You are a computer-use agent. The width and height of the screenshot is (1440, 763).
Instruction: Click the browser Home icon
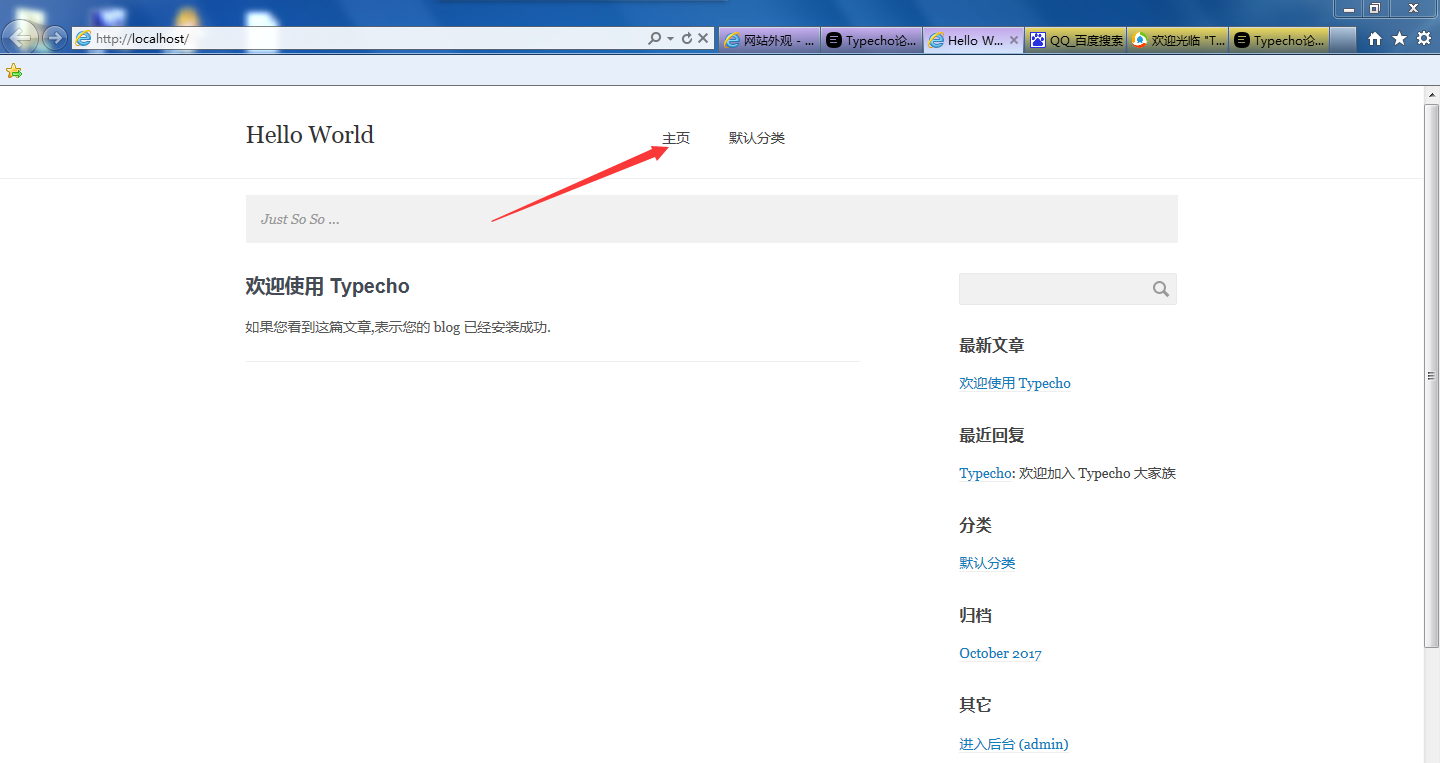[x=1375, y=38]
